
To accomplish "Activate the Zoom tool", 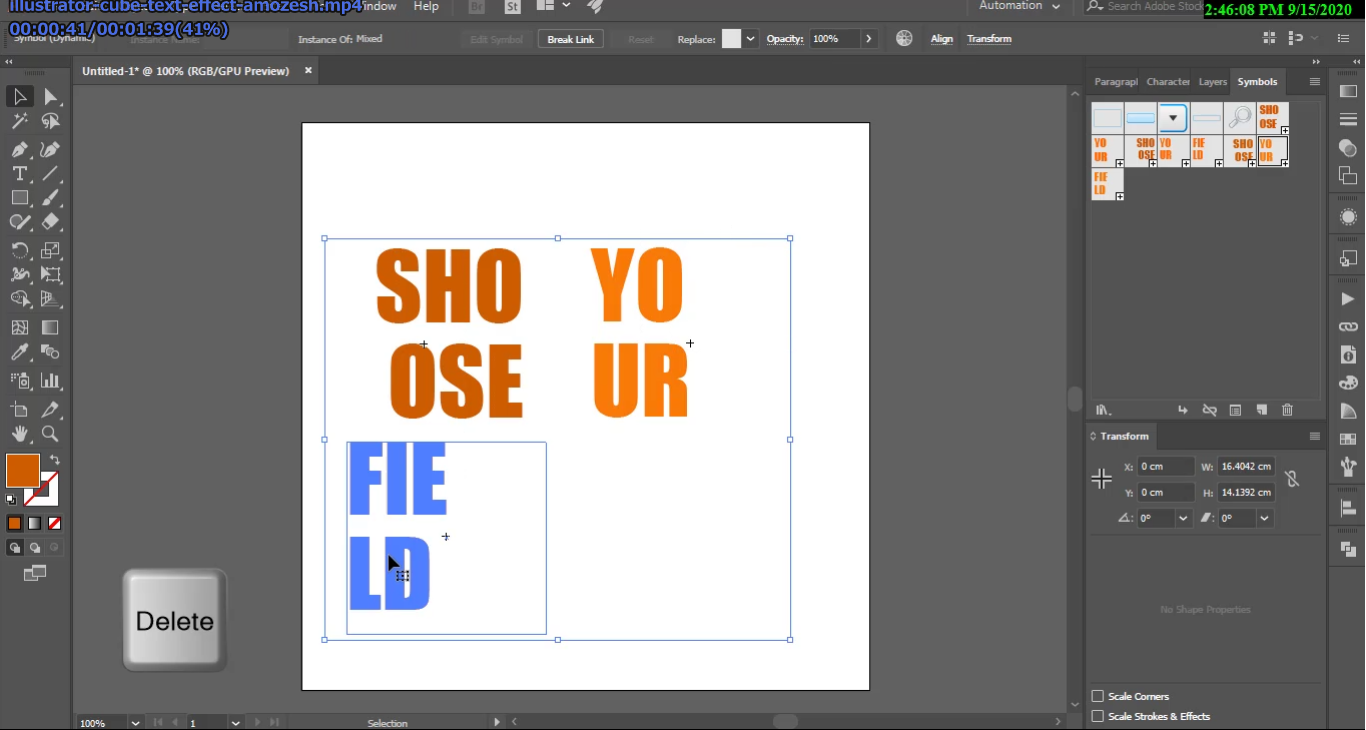I will 50,433.
